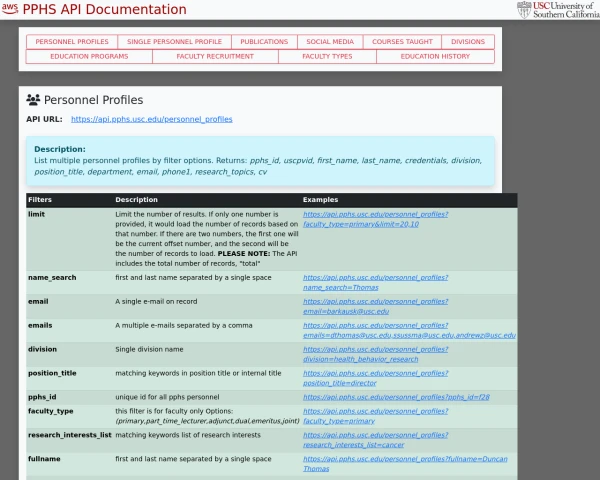Open the name_search=Thomas example link

tap(375, 282)
